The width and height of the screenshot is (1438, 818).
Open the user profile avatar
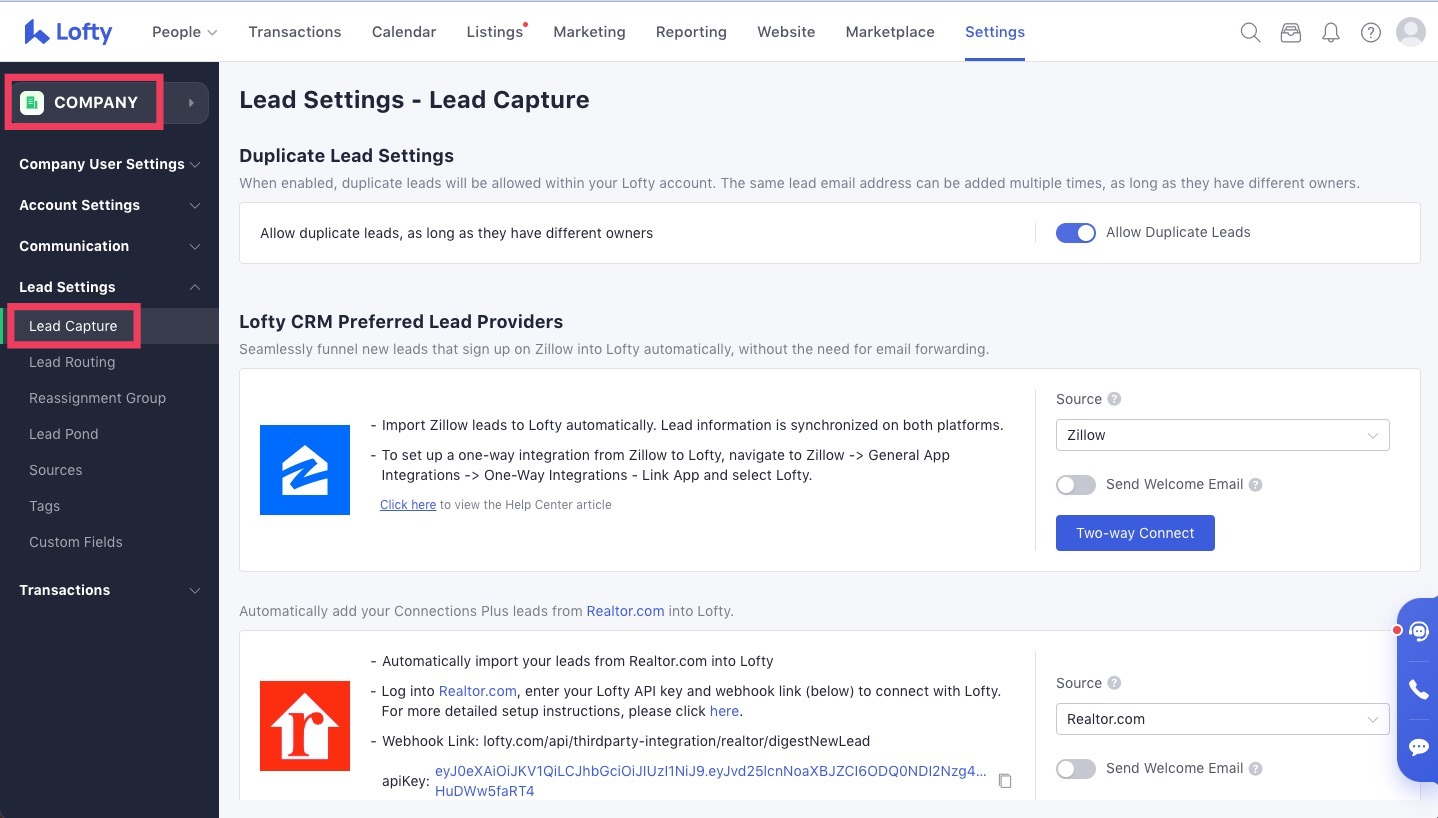point(1411,32)
